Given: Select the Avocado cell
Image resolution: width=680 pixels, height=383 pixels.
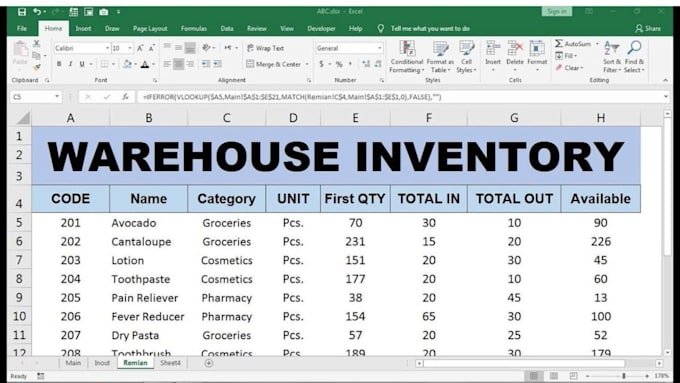Looking at the screenshot, I should coord(148,223).
